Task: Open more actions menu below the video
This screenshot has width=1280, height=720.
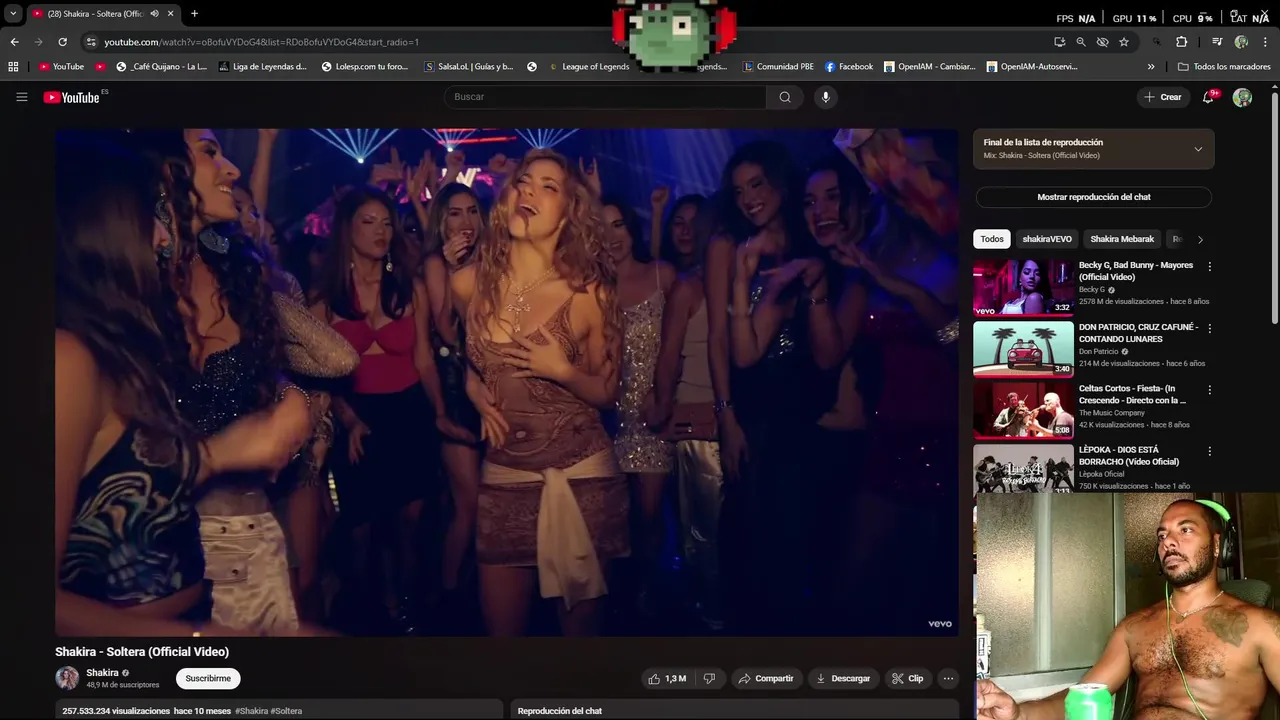Action: coord(948,678)
